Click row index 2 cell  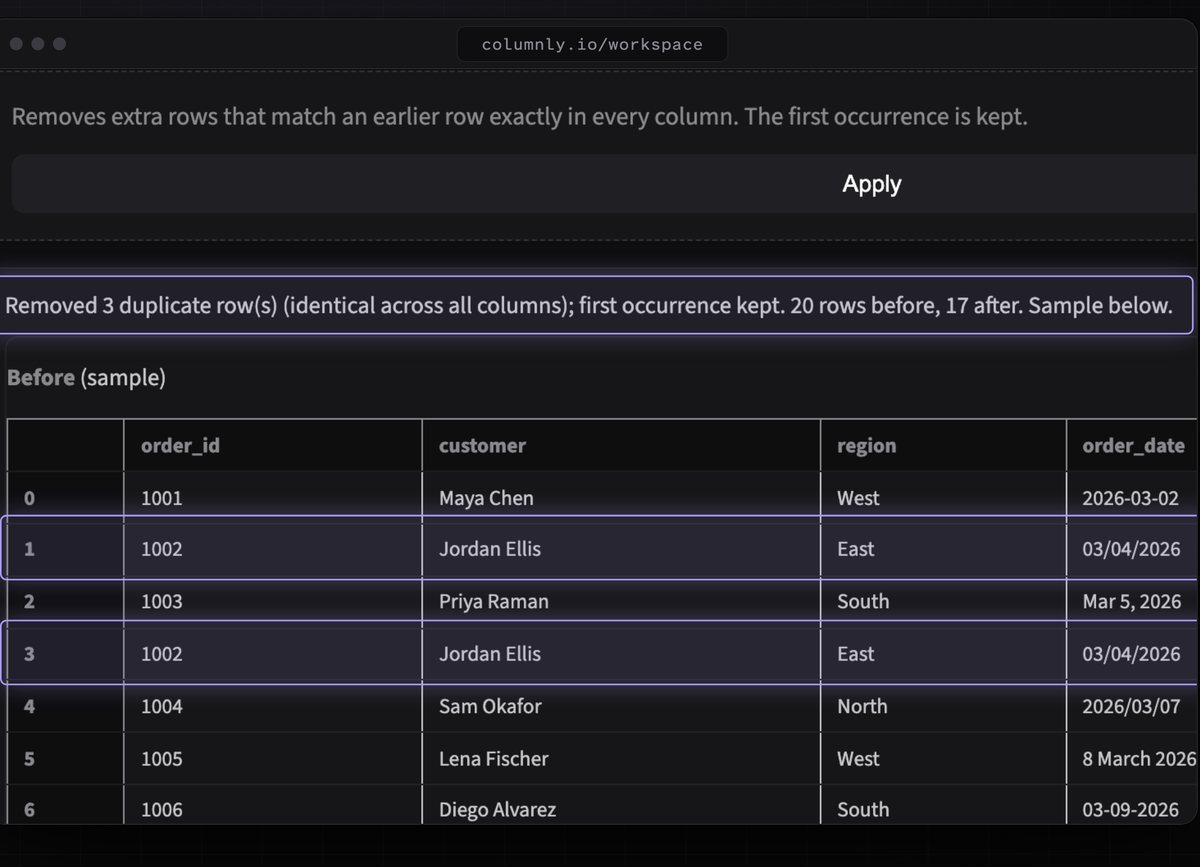[65, 602]
